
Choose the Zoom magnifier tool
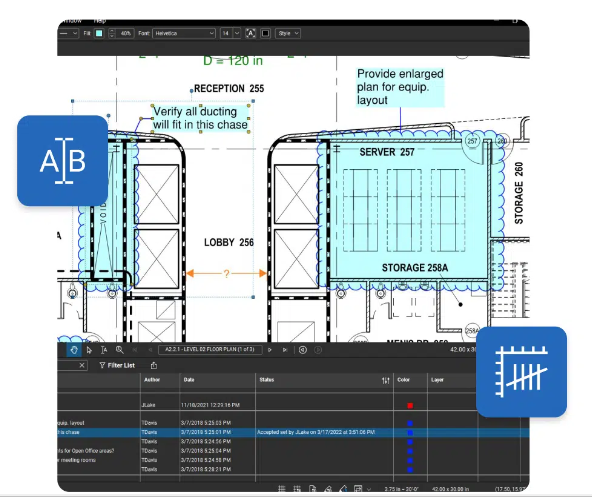tap(120, 350)
